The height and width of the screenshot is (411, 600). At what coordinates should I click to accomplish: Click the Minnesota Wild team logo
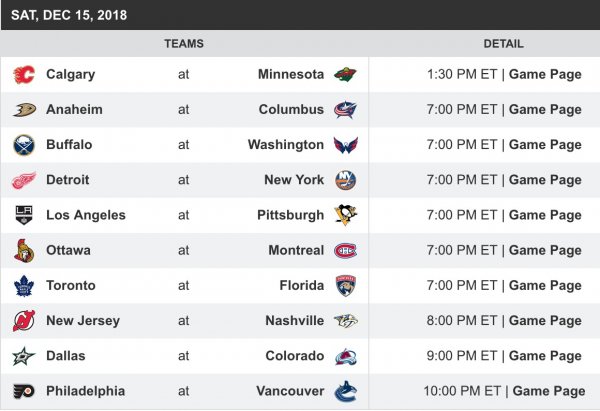[x=345, y=75]
